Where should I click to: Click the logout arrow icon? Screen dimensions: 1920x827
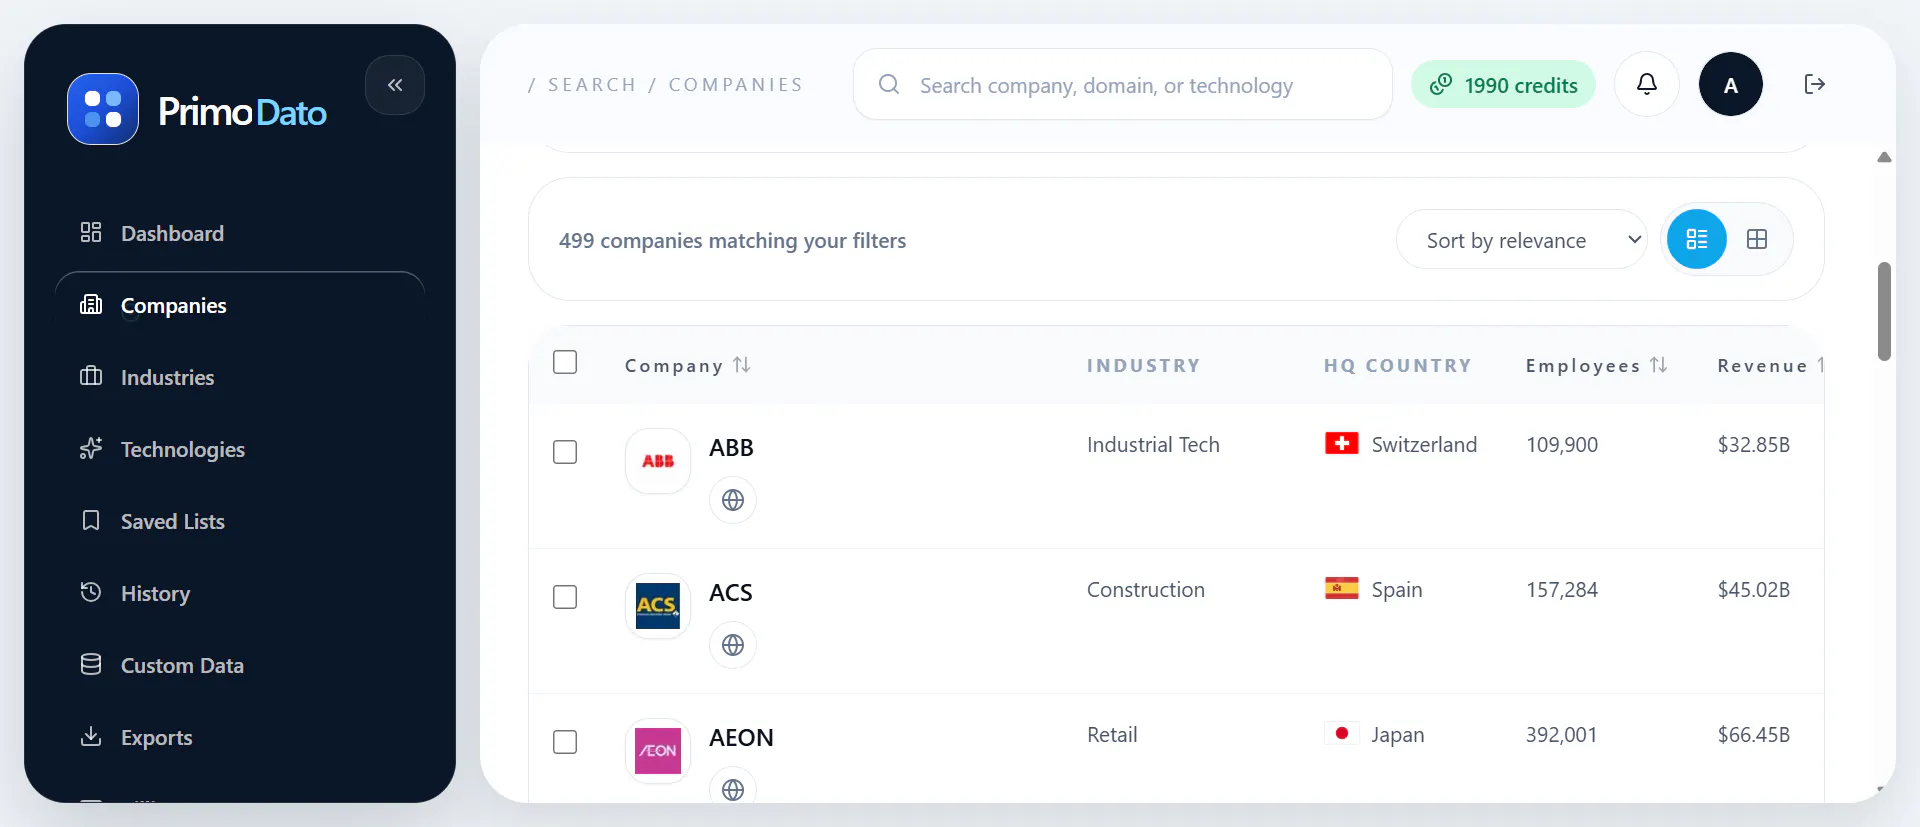pos(1814,84)
